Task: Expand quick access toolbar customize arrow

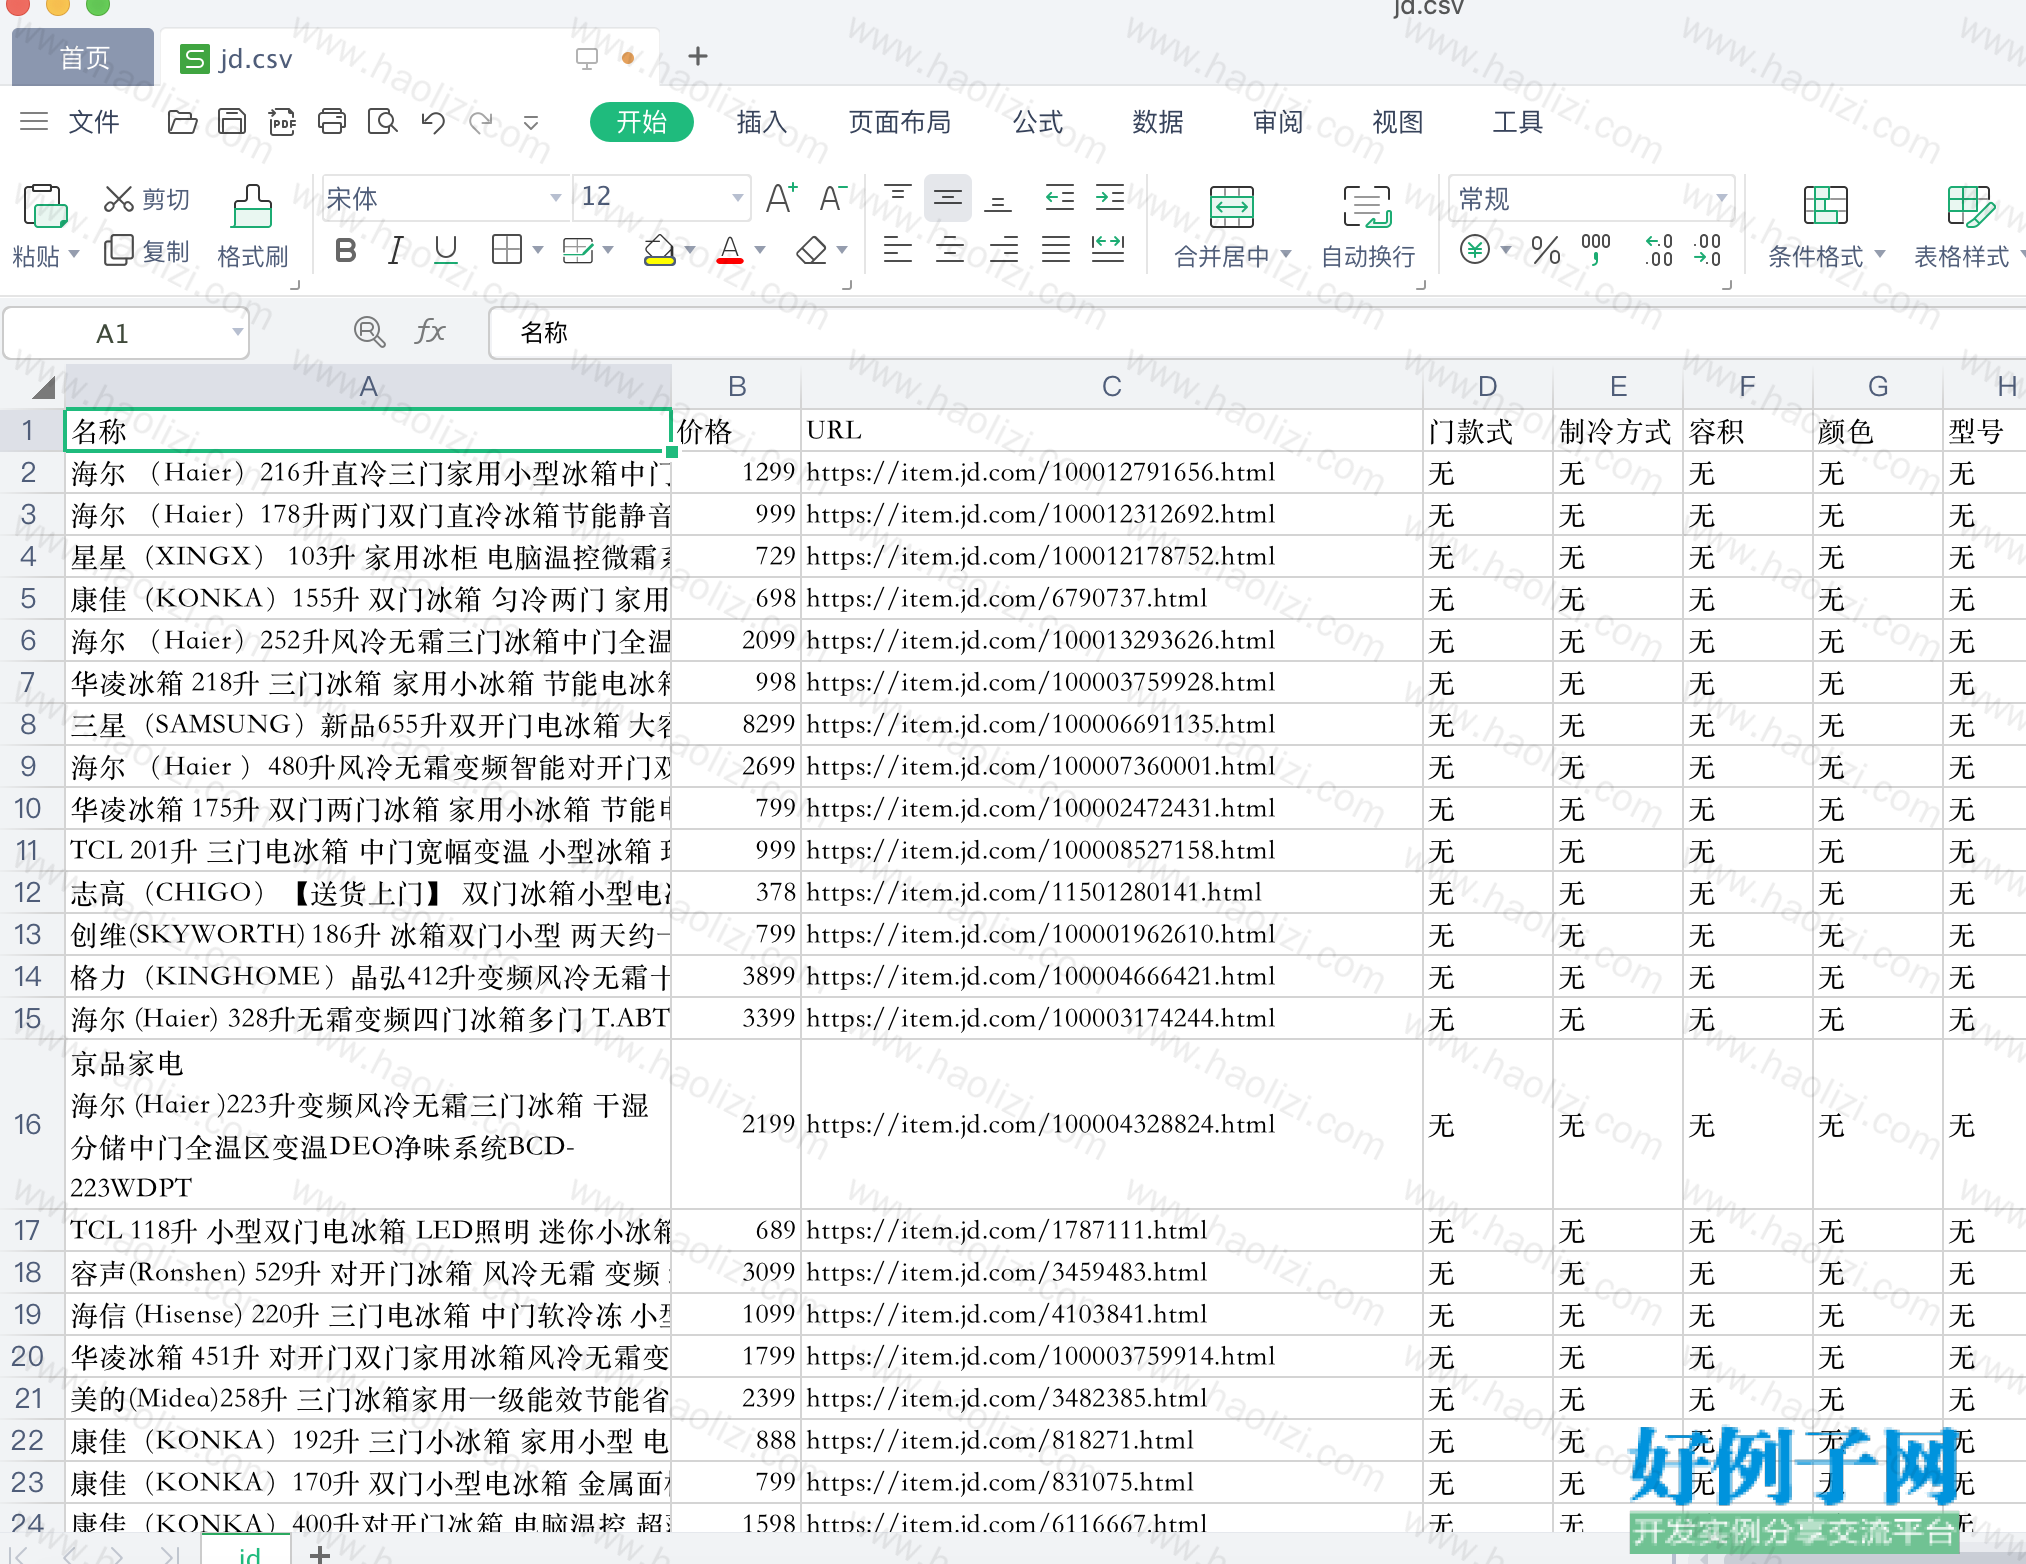Action: [x=531, y=123]
